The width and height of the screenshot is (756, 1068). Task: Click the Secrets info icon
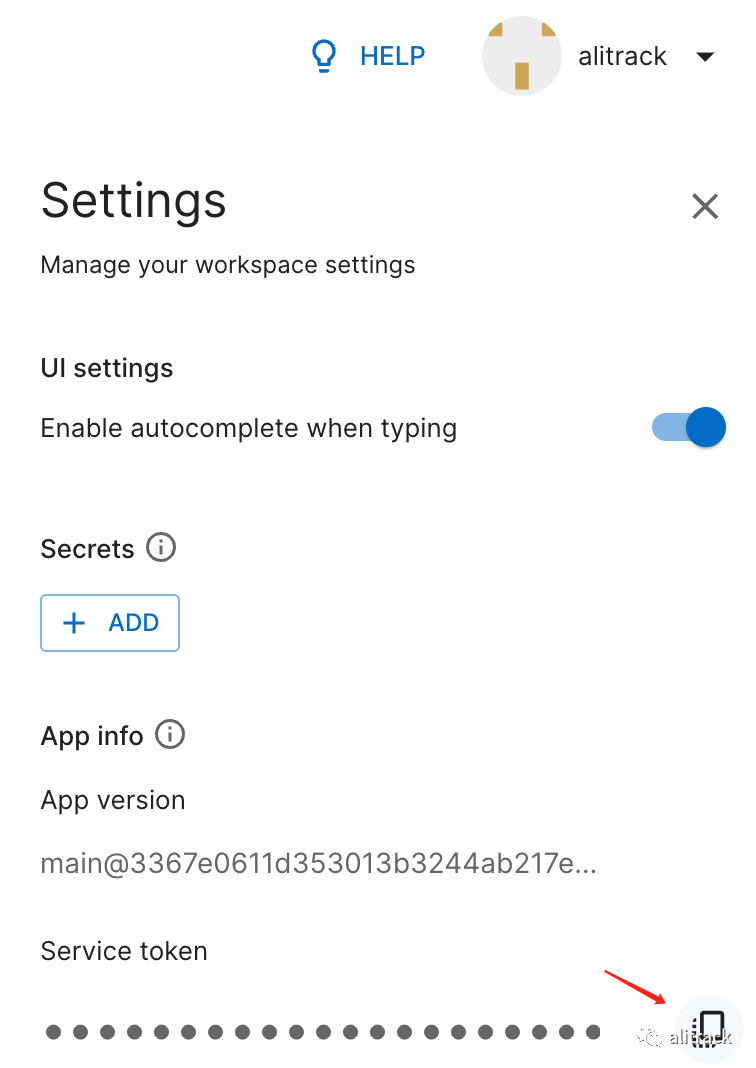pos(161,547)
